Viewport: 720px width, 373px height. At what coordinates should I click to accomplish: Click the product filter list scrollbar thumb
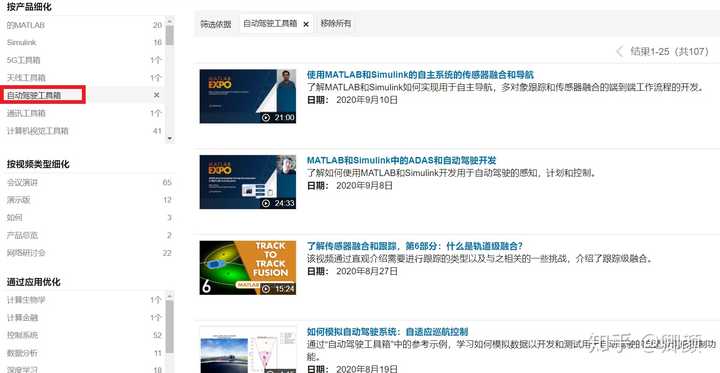[170, 35]
